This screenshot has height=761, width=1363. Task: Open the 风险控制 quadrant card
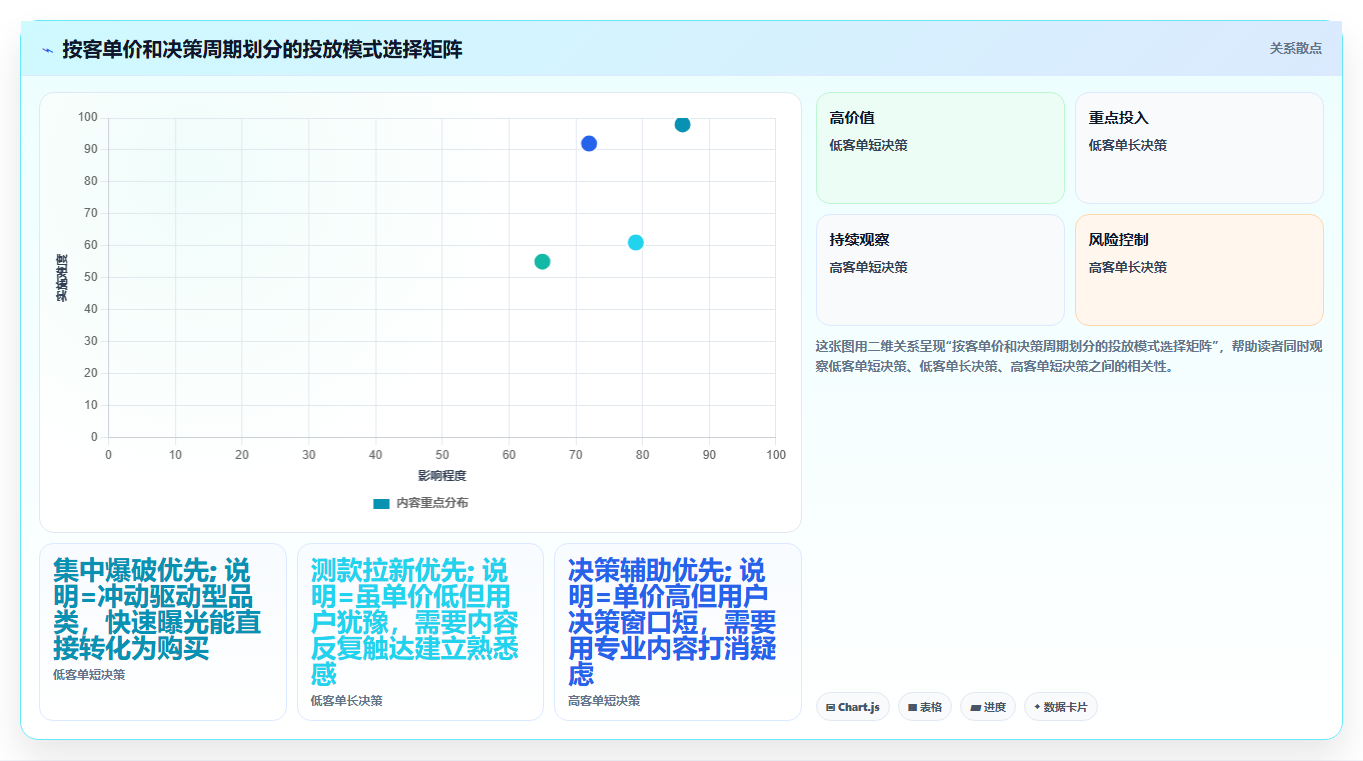point(1199,270)
